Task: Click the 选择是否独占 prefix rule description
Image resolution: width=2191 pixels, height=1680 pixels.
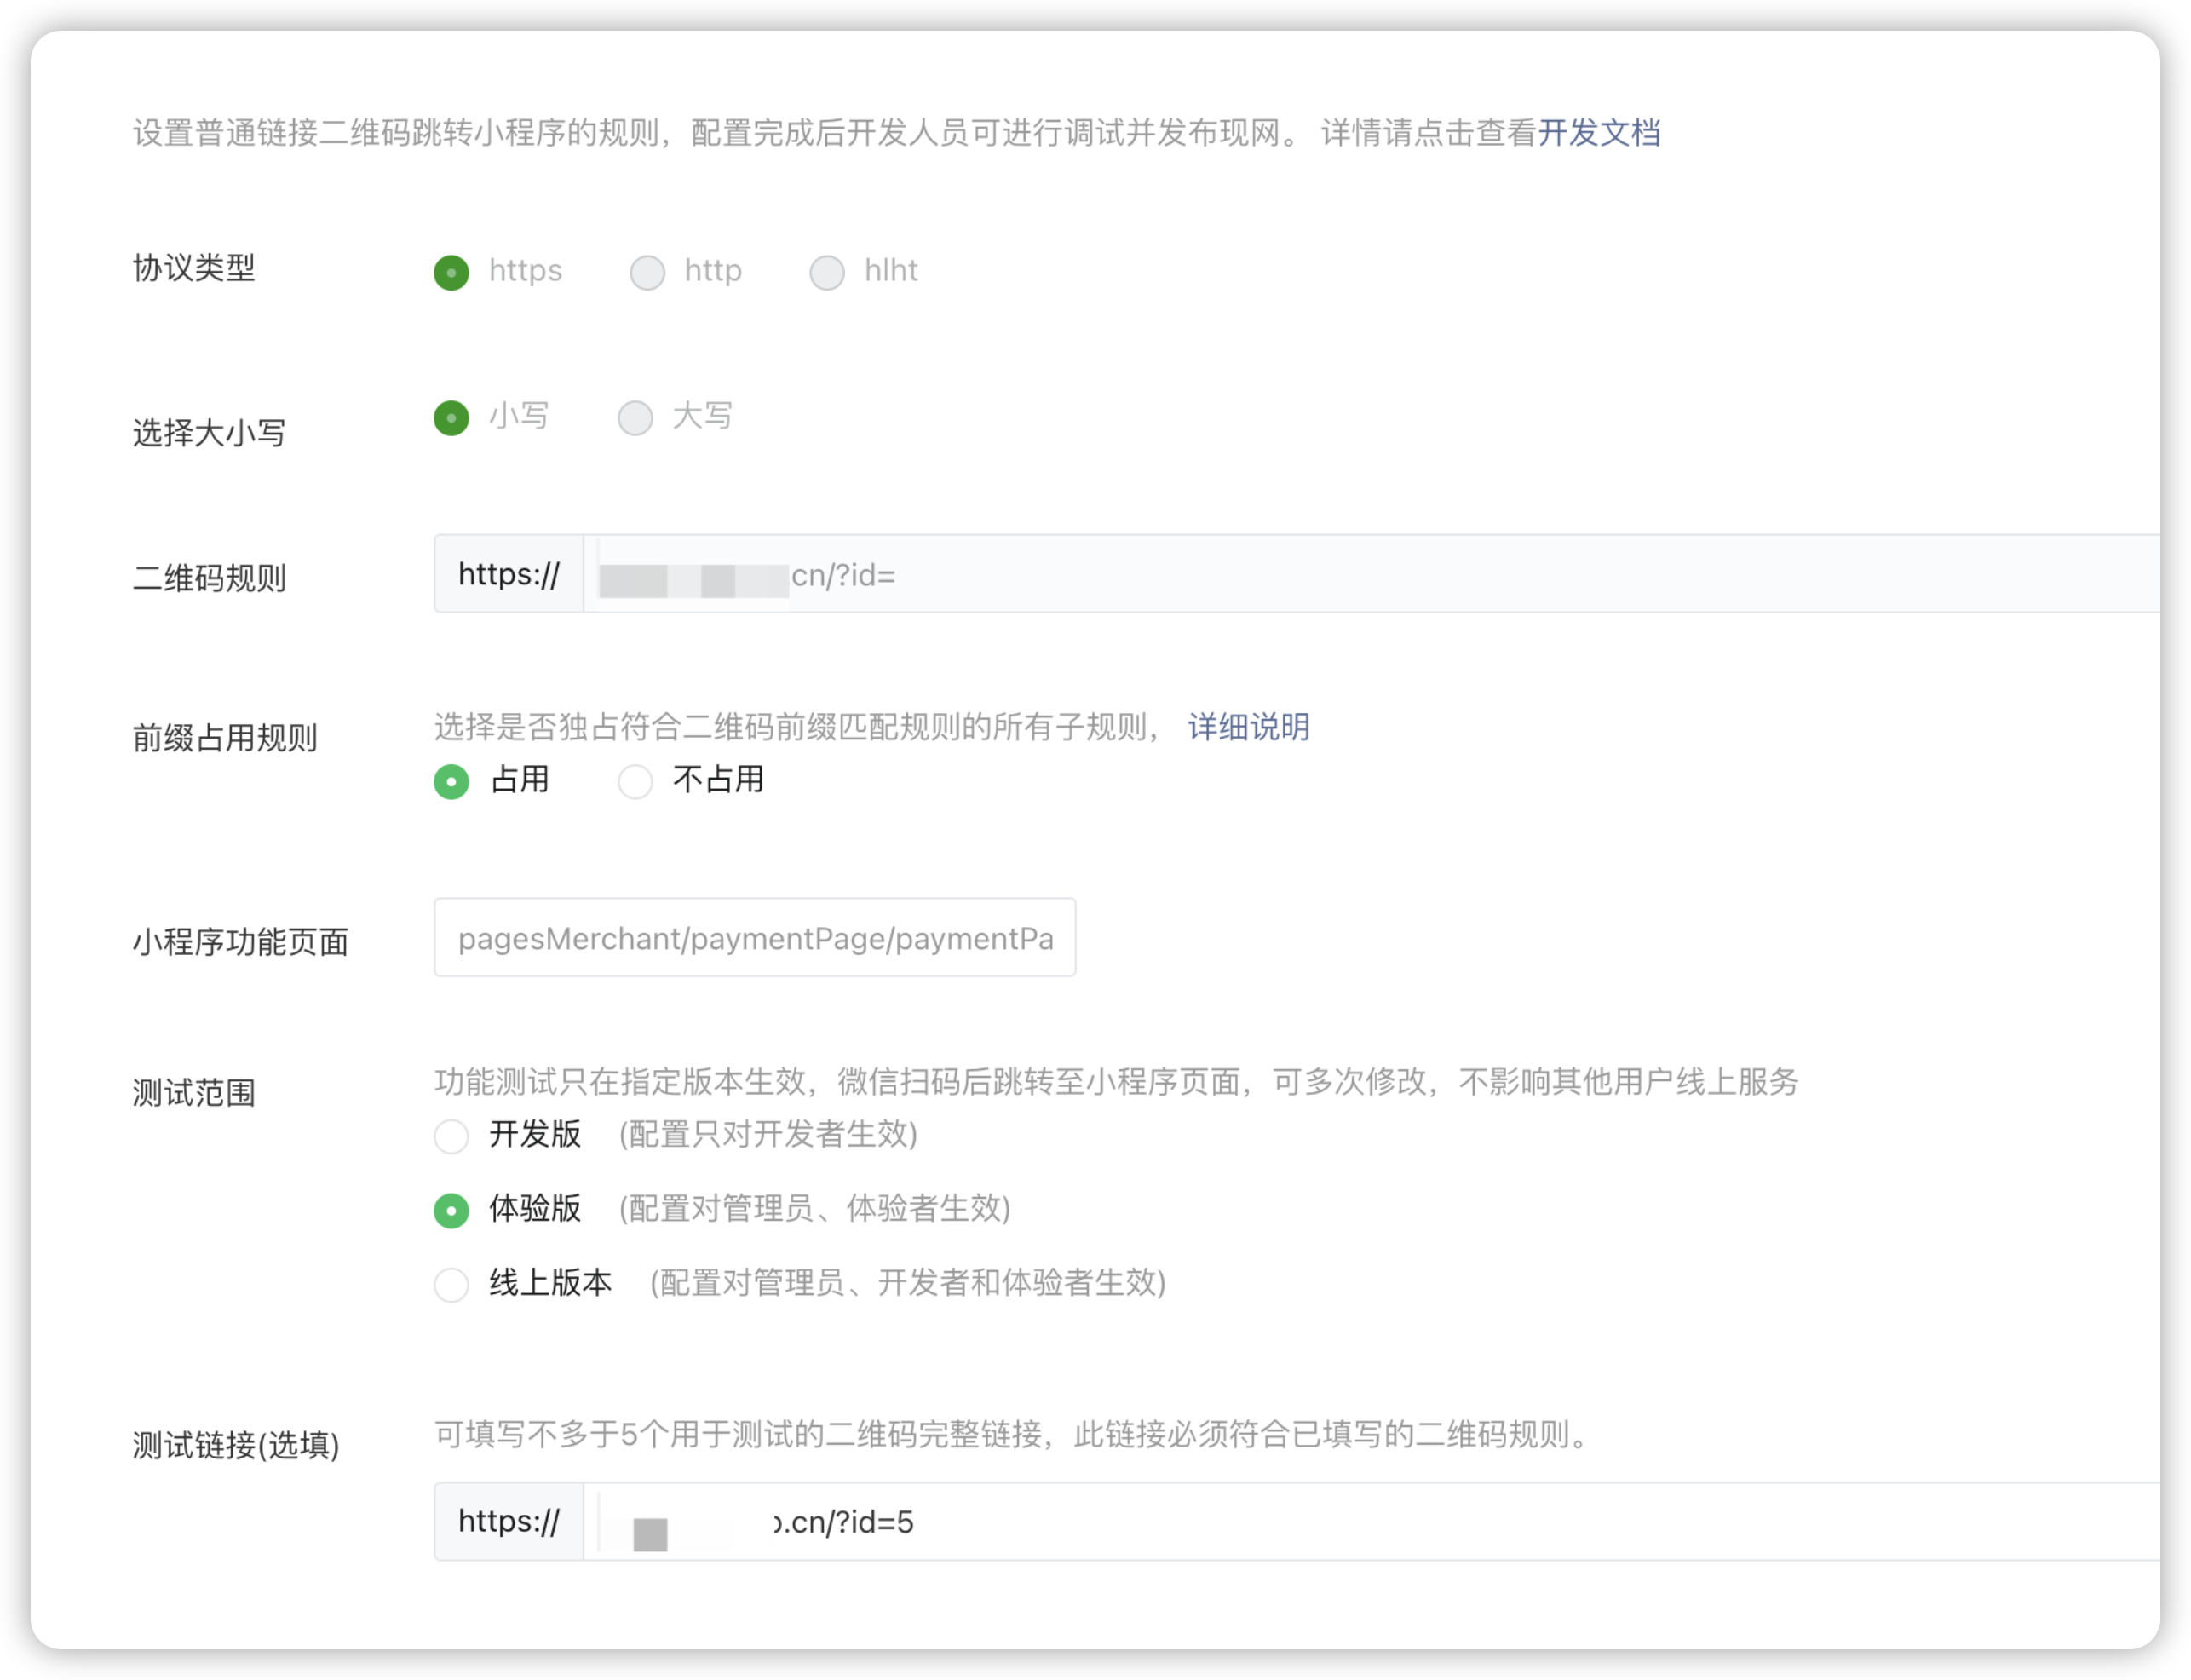Action: 798,727
